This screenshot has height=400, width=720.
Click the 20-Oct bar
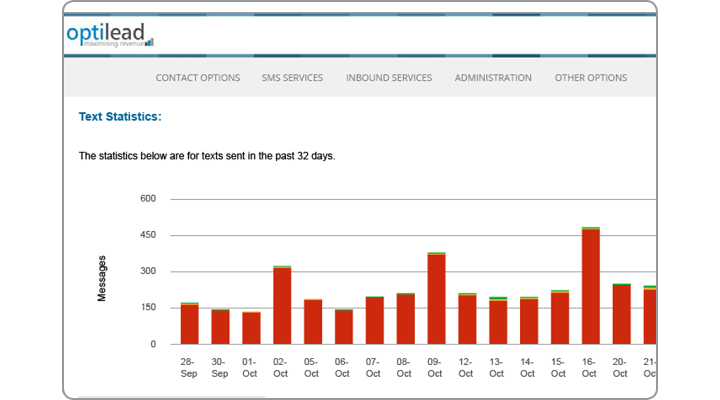pyautogui.click(x=621, y=314)
